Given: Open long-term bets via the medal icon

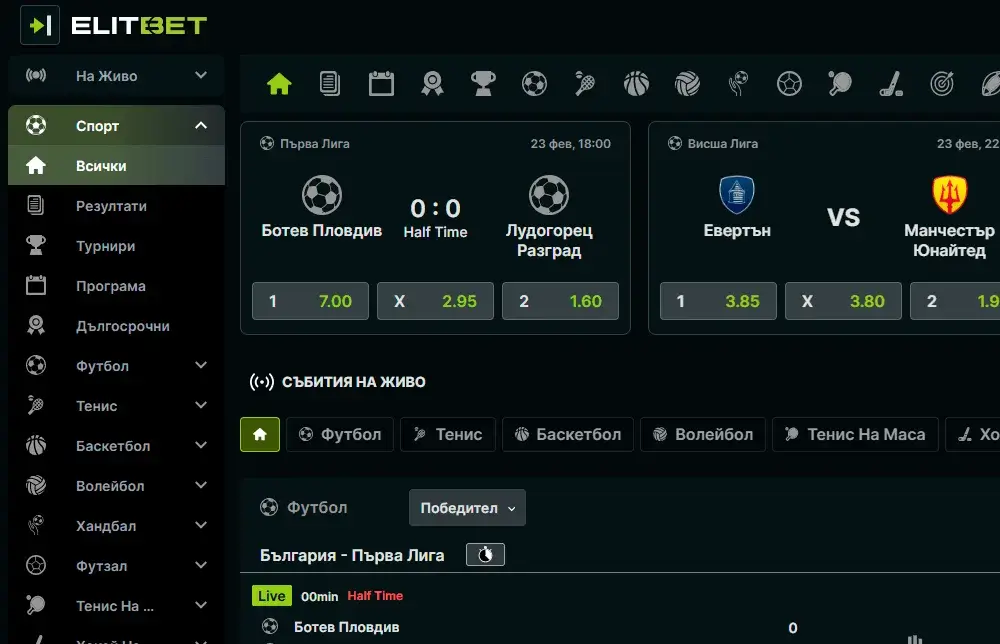Looking at the screenshot, I should [x=431, y=84].
